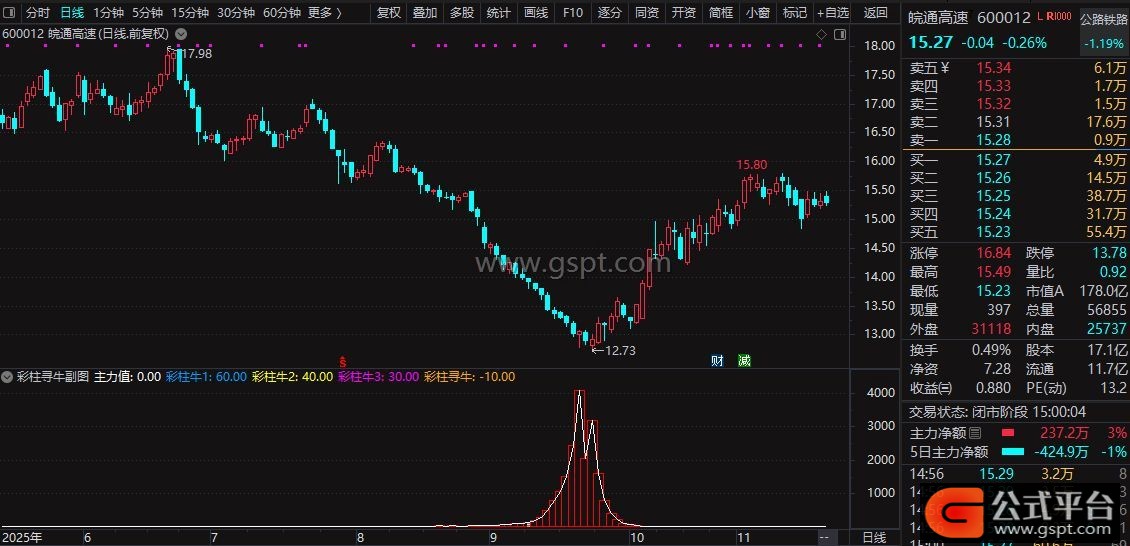Switch to the 分时 intraday tab
This screenshot has width=1130, height=546.
click(x=37, y=13)
